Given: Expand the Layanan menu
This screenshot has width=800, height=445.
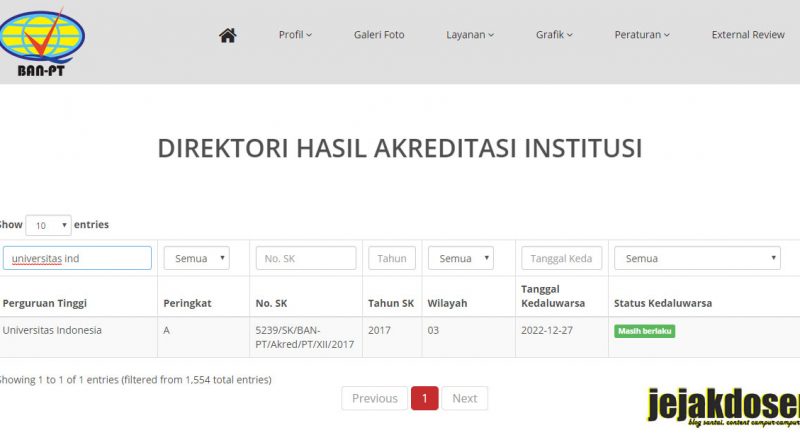Looking at the screenshot, I should (x=470, y=35).
